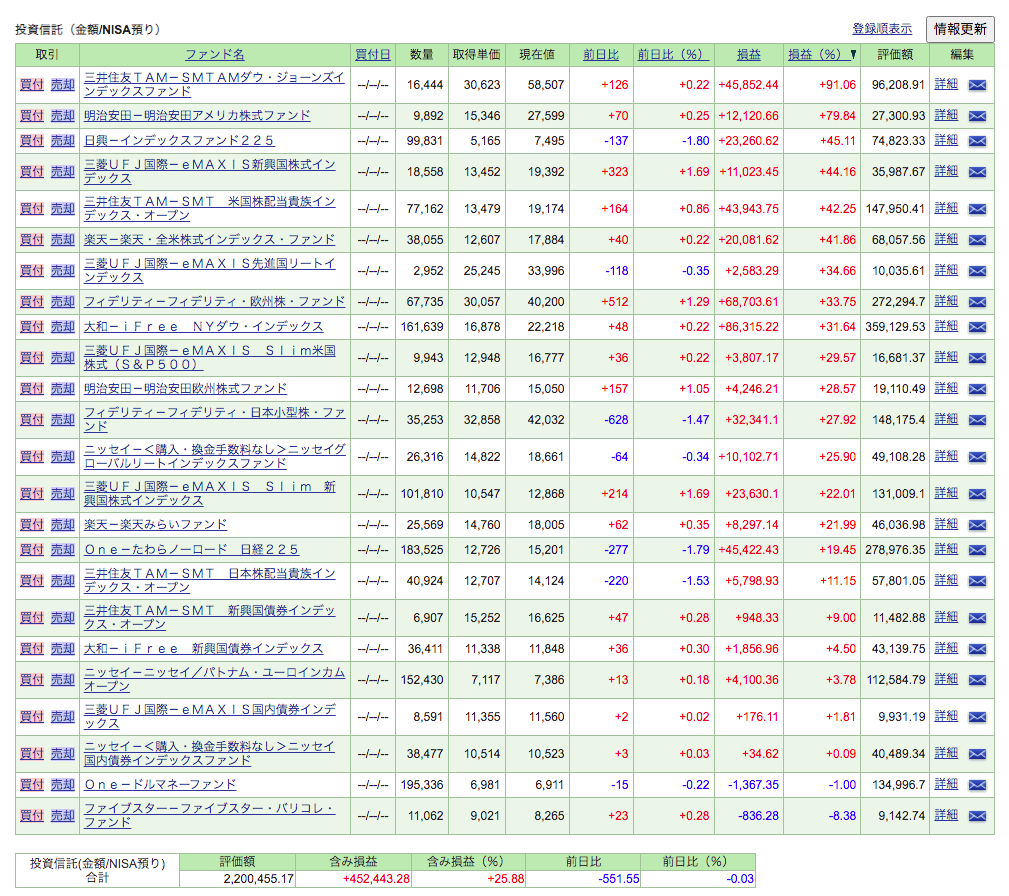Open 詳細 for たわらノーロード日経225

(946, 549)
